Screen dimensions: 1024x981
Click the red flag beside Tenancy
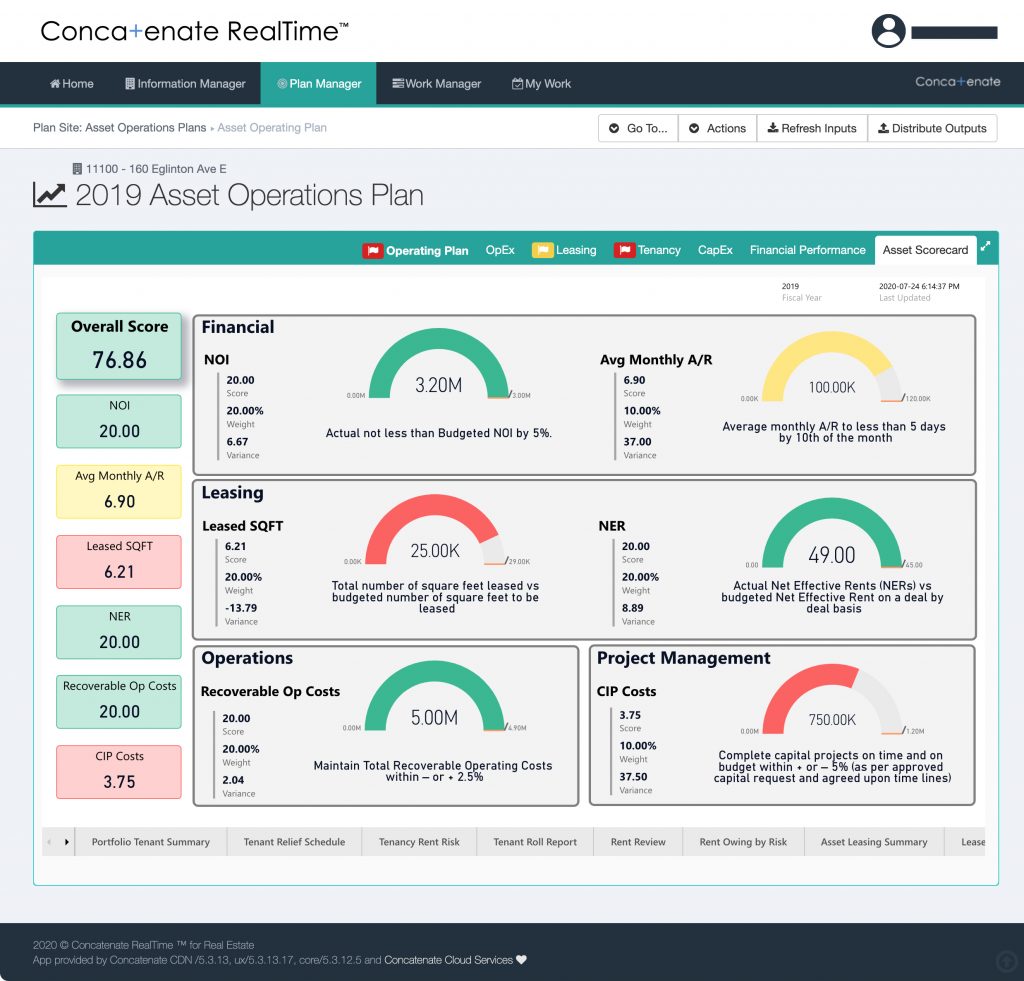pyautogui.click(x=624, y=250)
